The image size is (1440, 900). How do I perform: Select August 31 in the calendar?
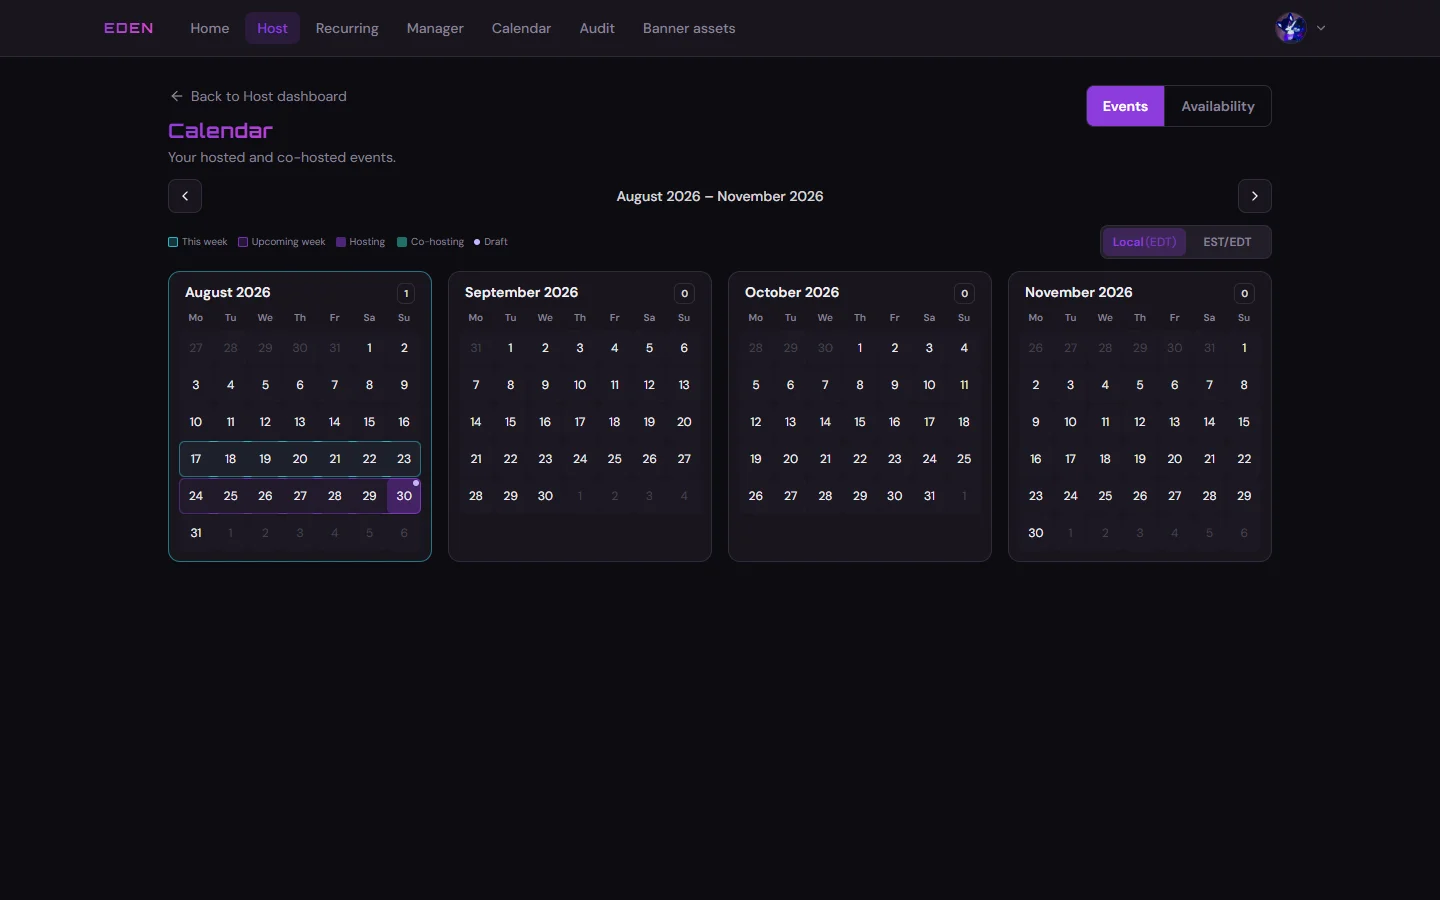(196, 533)
